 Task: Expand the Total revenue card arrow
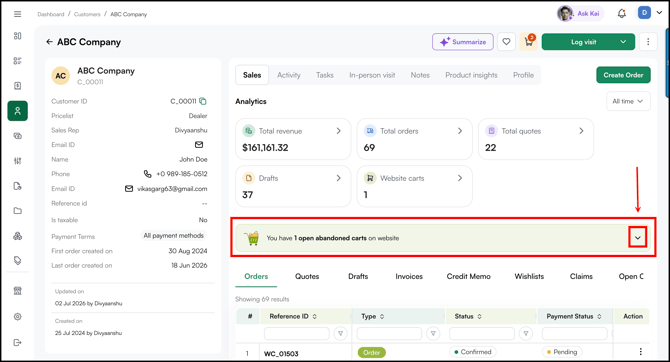(x=338, y=131)
